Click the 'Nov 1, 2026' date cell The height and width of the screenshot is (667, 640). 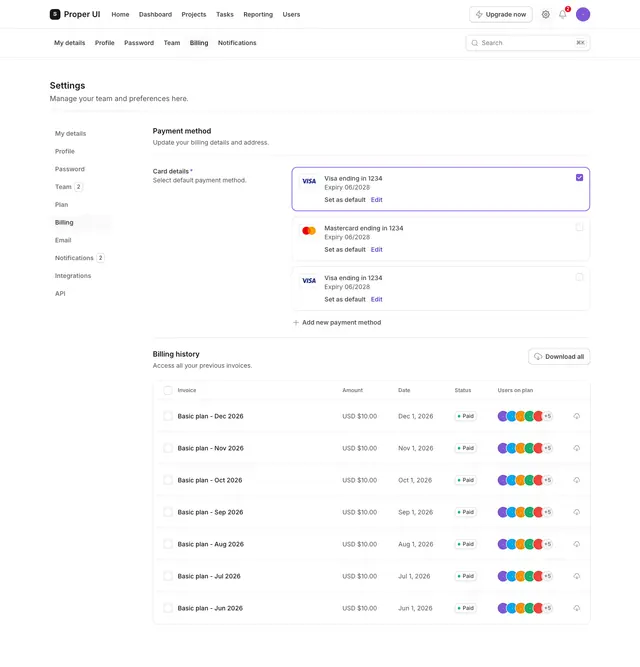(415, 448)
